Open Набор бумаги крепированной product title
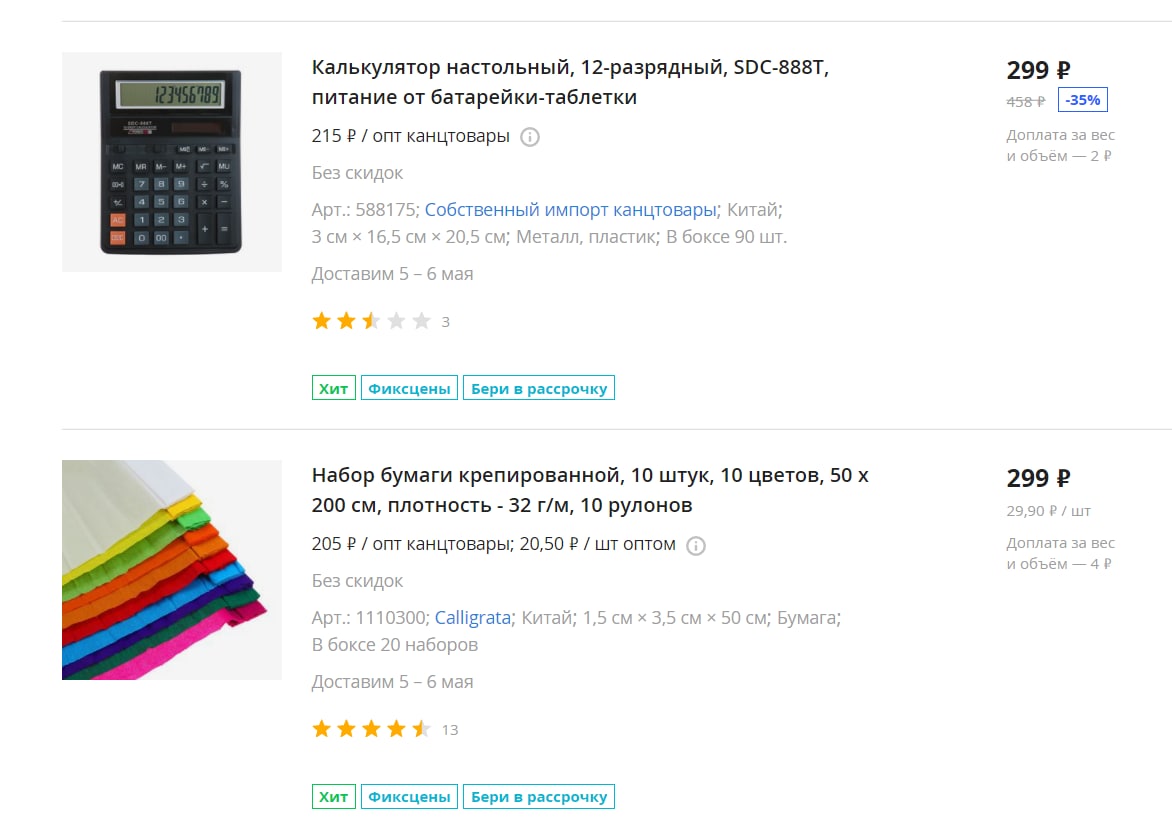Screen dimensions: 1172x832 coord(590,490)
